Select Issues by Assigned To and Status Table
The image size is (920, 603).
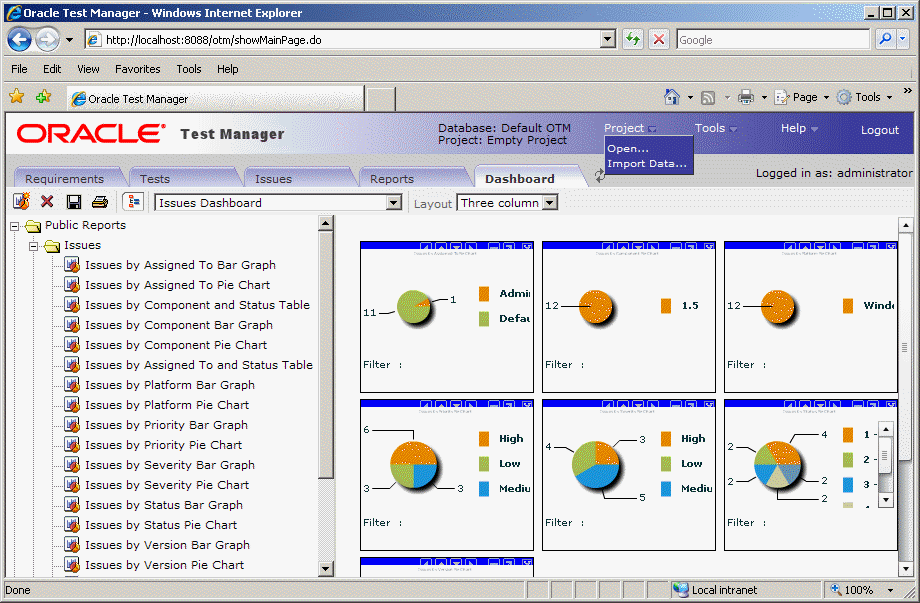tap(199, 365)
